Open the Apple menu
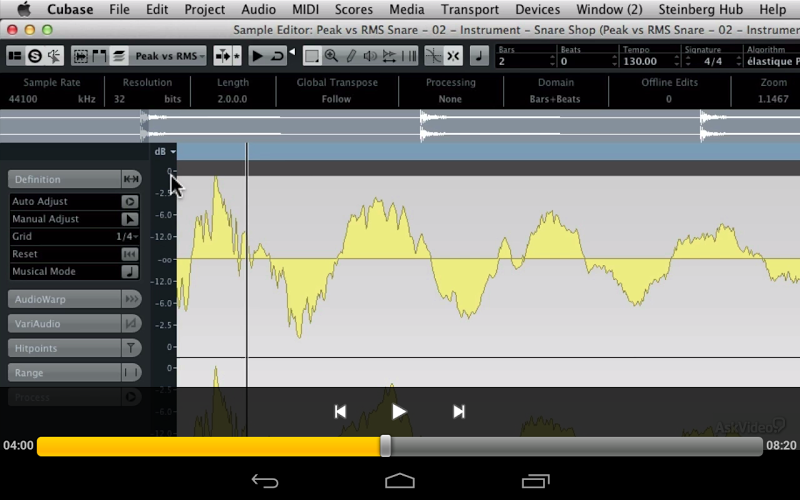Image resolution: width=800 pixels, height=500 pixels. click(x=23, y=9)
